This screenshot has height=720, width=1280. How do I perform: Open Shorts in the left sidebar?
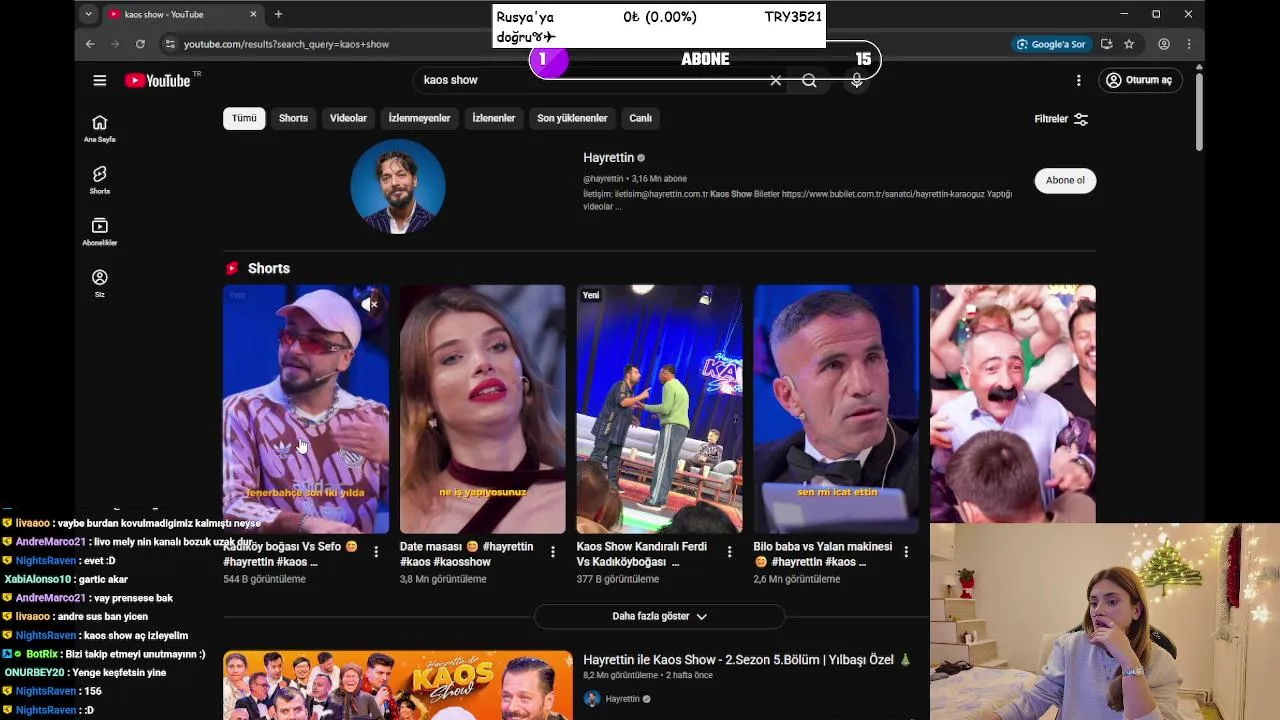pyautogui.click(x=99, y=181)
